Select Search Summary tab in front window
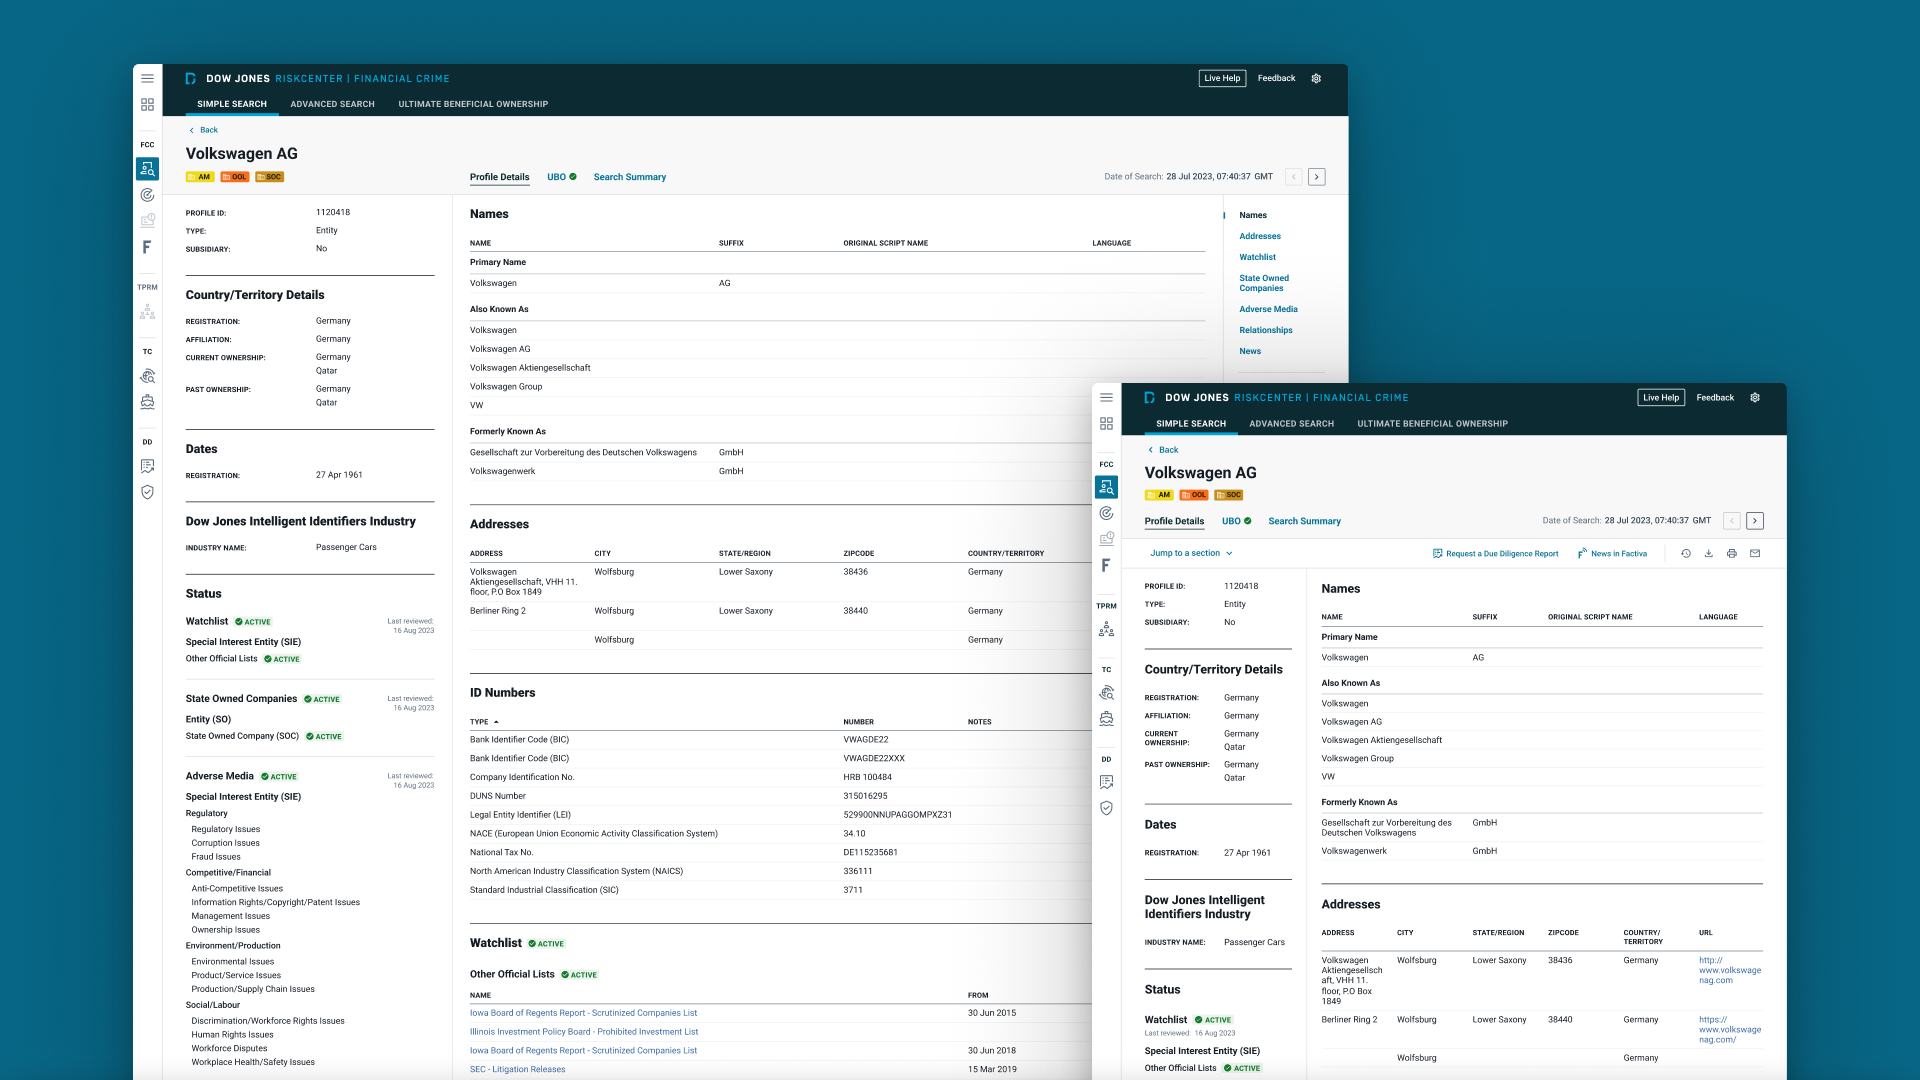Viewport: 1920px width, 1080px height. click(x=1305, y=521)
